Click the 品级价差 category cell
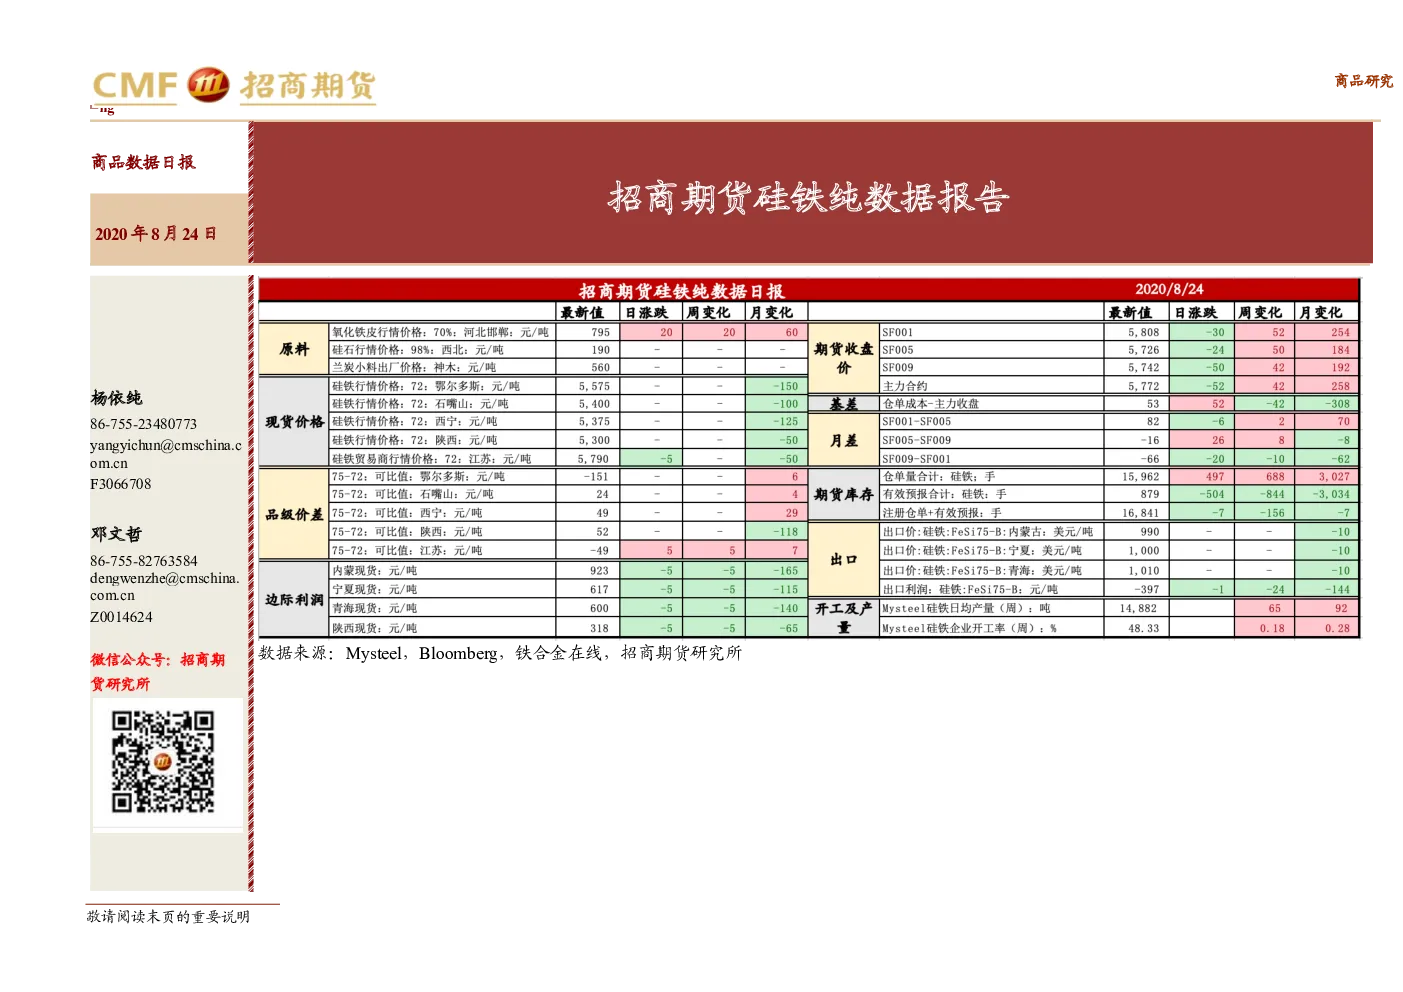The height and width of the screenshot is (992, 1403). click(294, 514)
